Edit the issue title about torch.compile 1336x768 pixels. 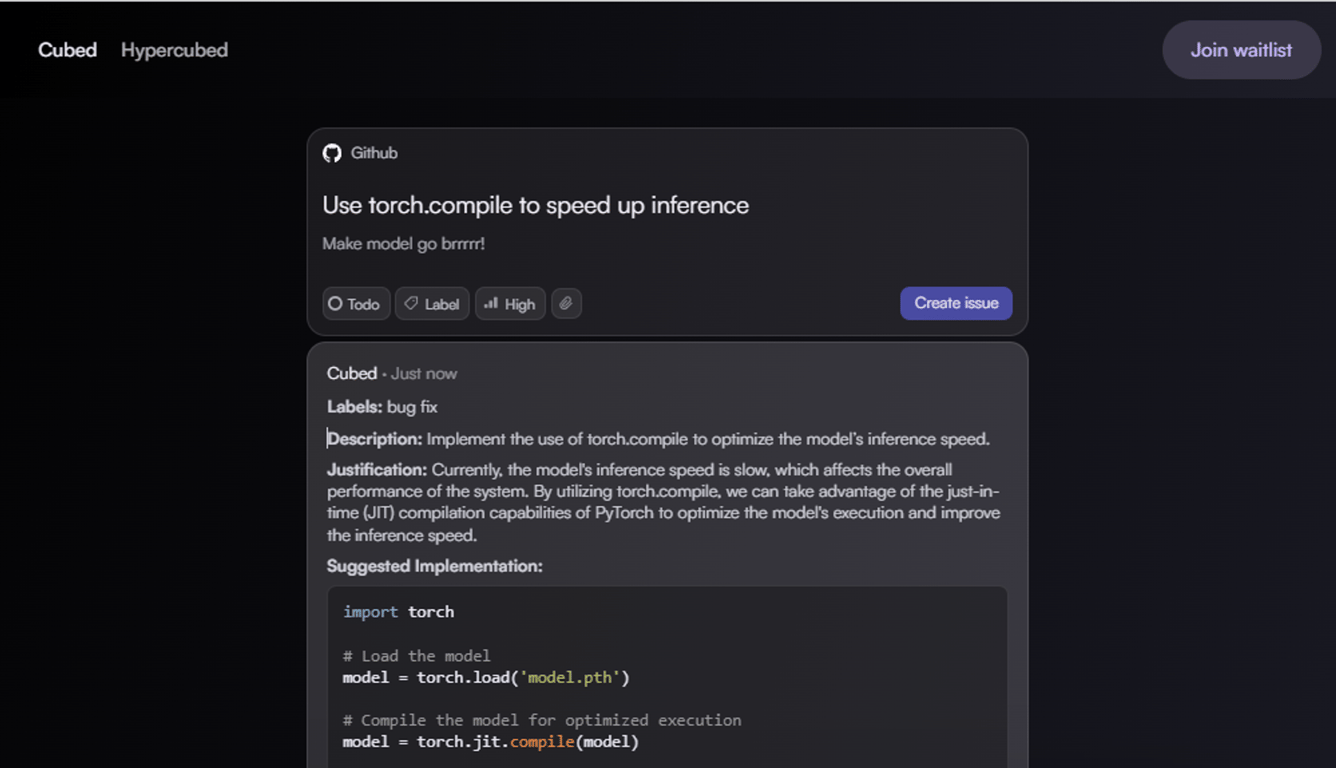535,205
